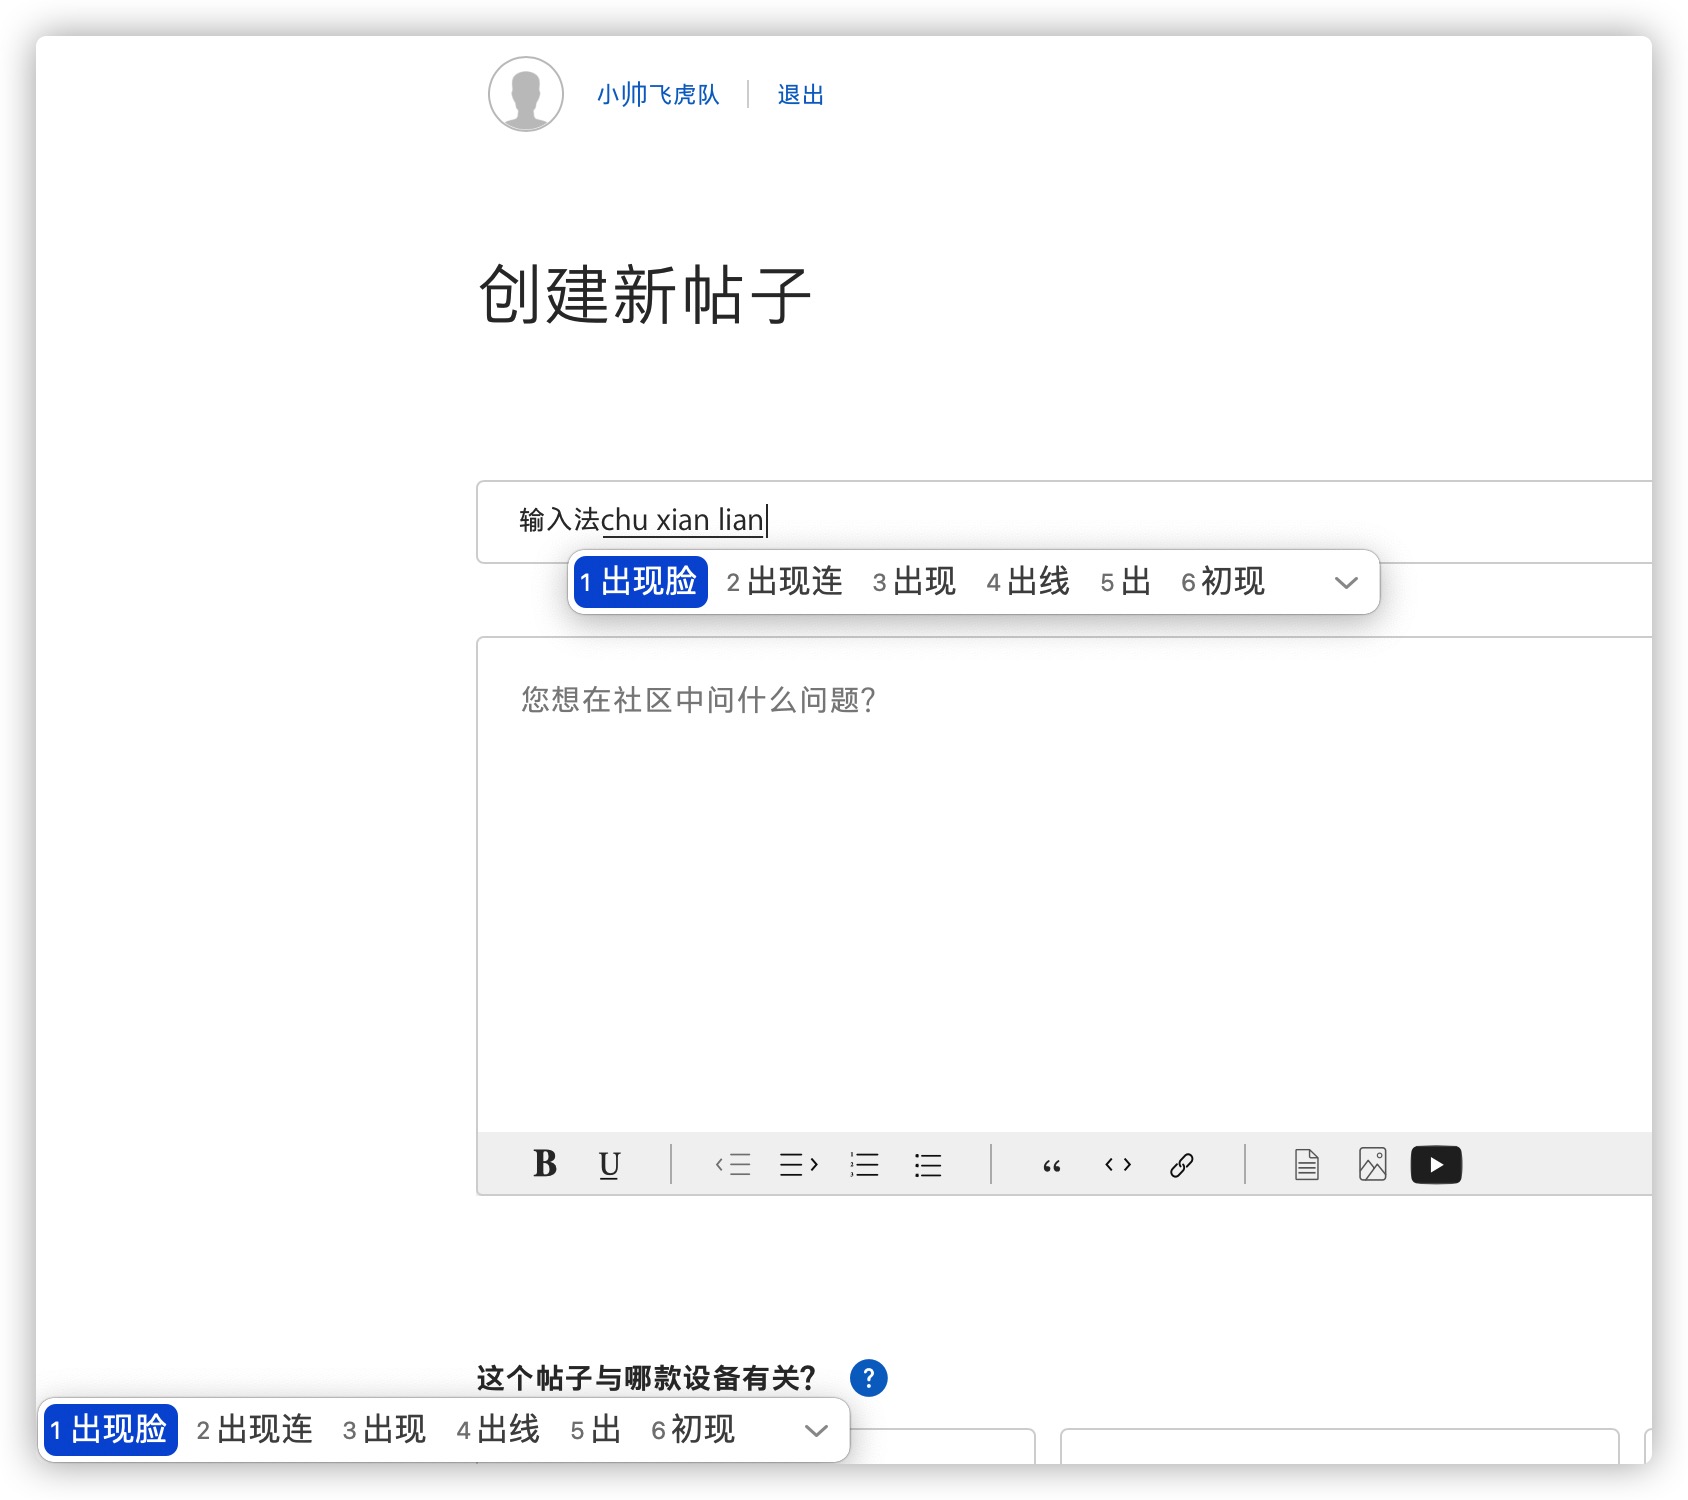Insert code block with brackets icon
Viewport: 1688px width, 1500px height.
1117,1164
